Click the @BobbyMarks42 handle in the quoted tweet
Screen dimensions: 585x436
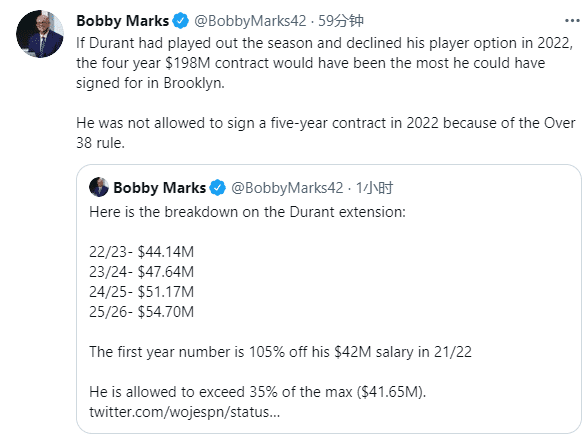coord(287,188)
